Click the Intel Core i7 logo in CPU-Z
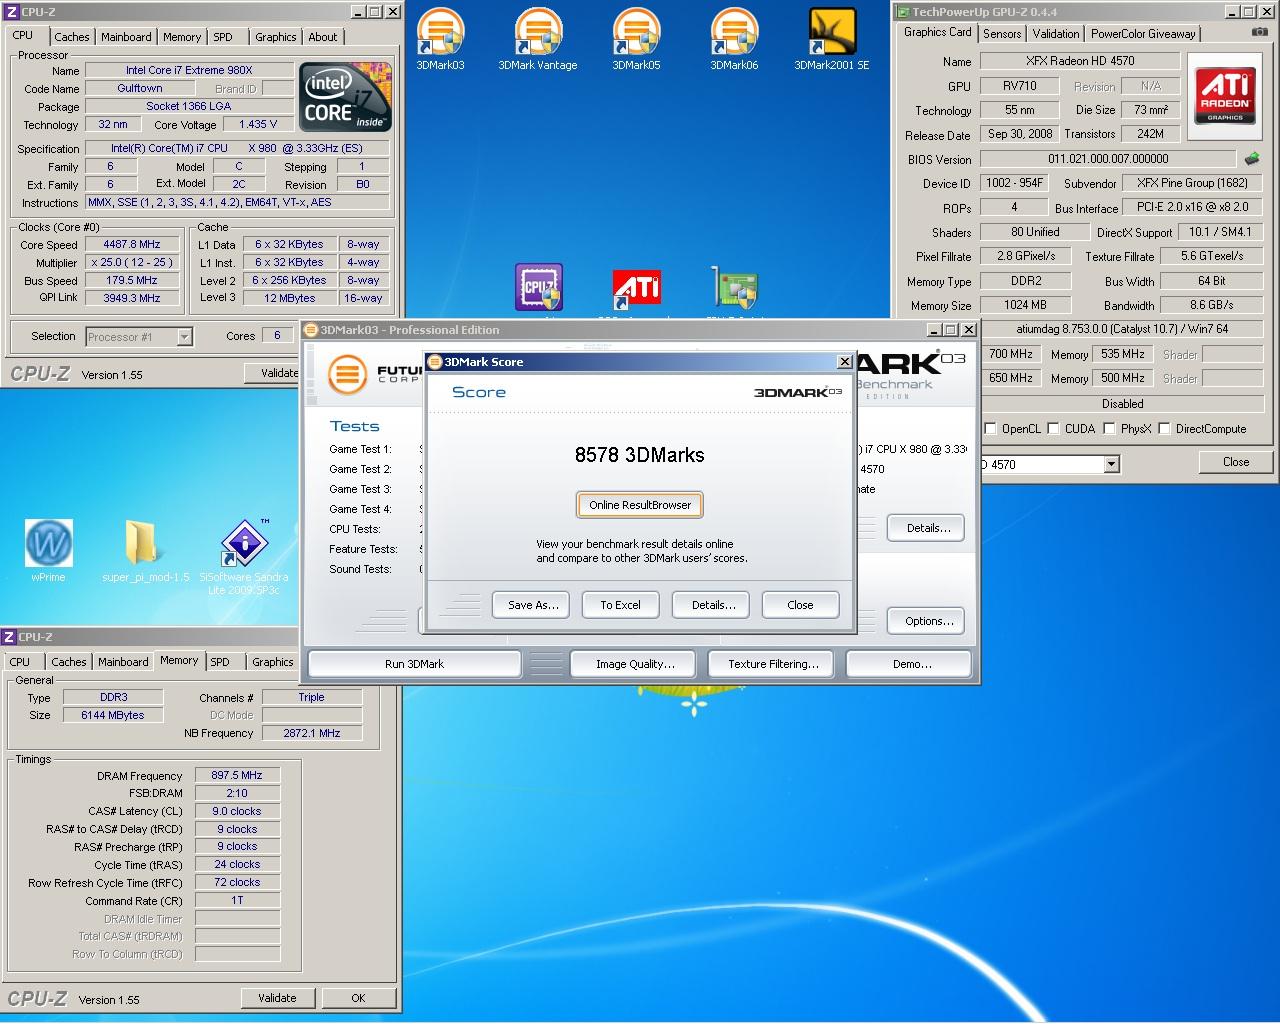The width and height of the screenshot is (1280, 1024). pyautogui.click(x=346, y=97)
